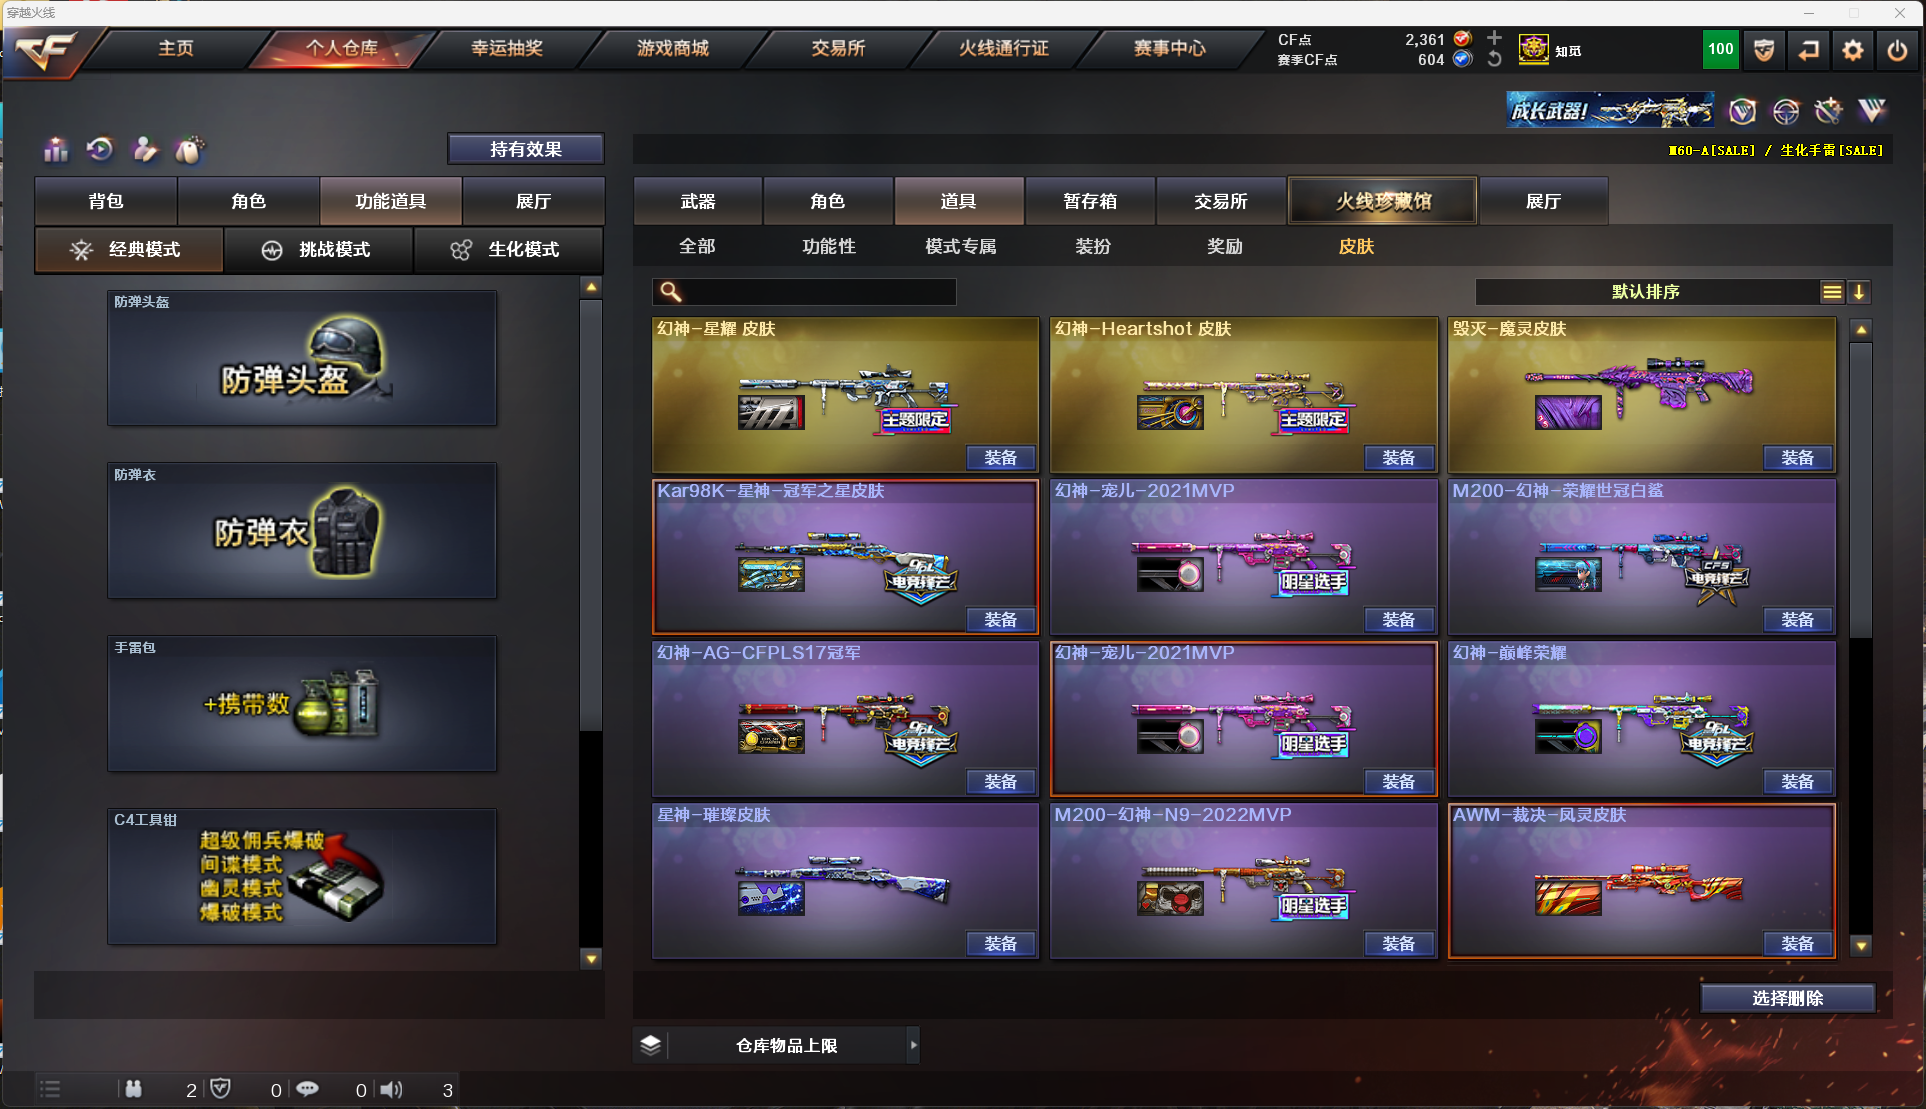Click the power icon to exit the game

1897,50
